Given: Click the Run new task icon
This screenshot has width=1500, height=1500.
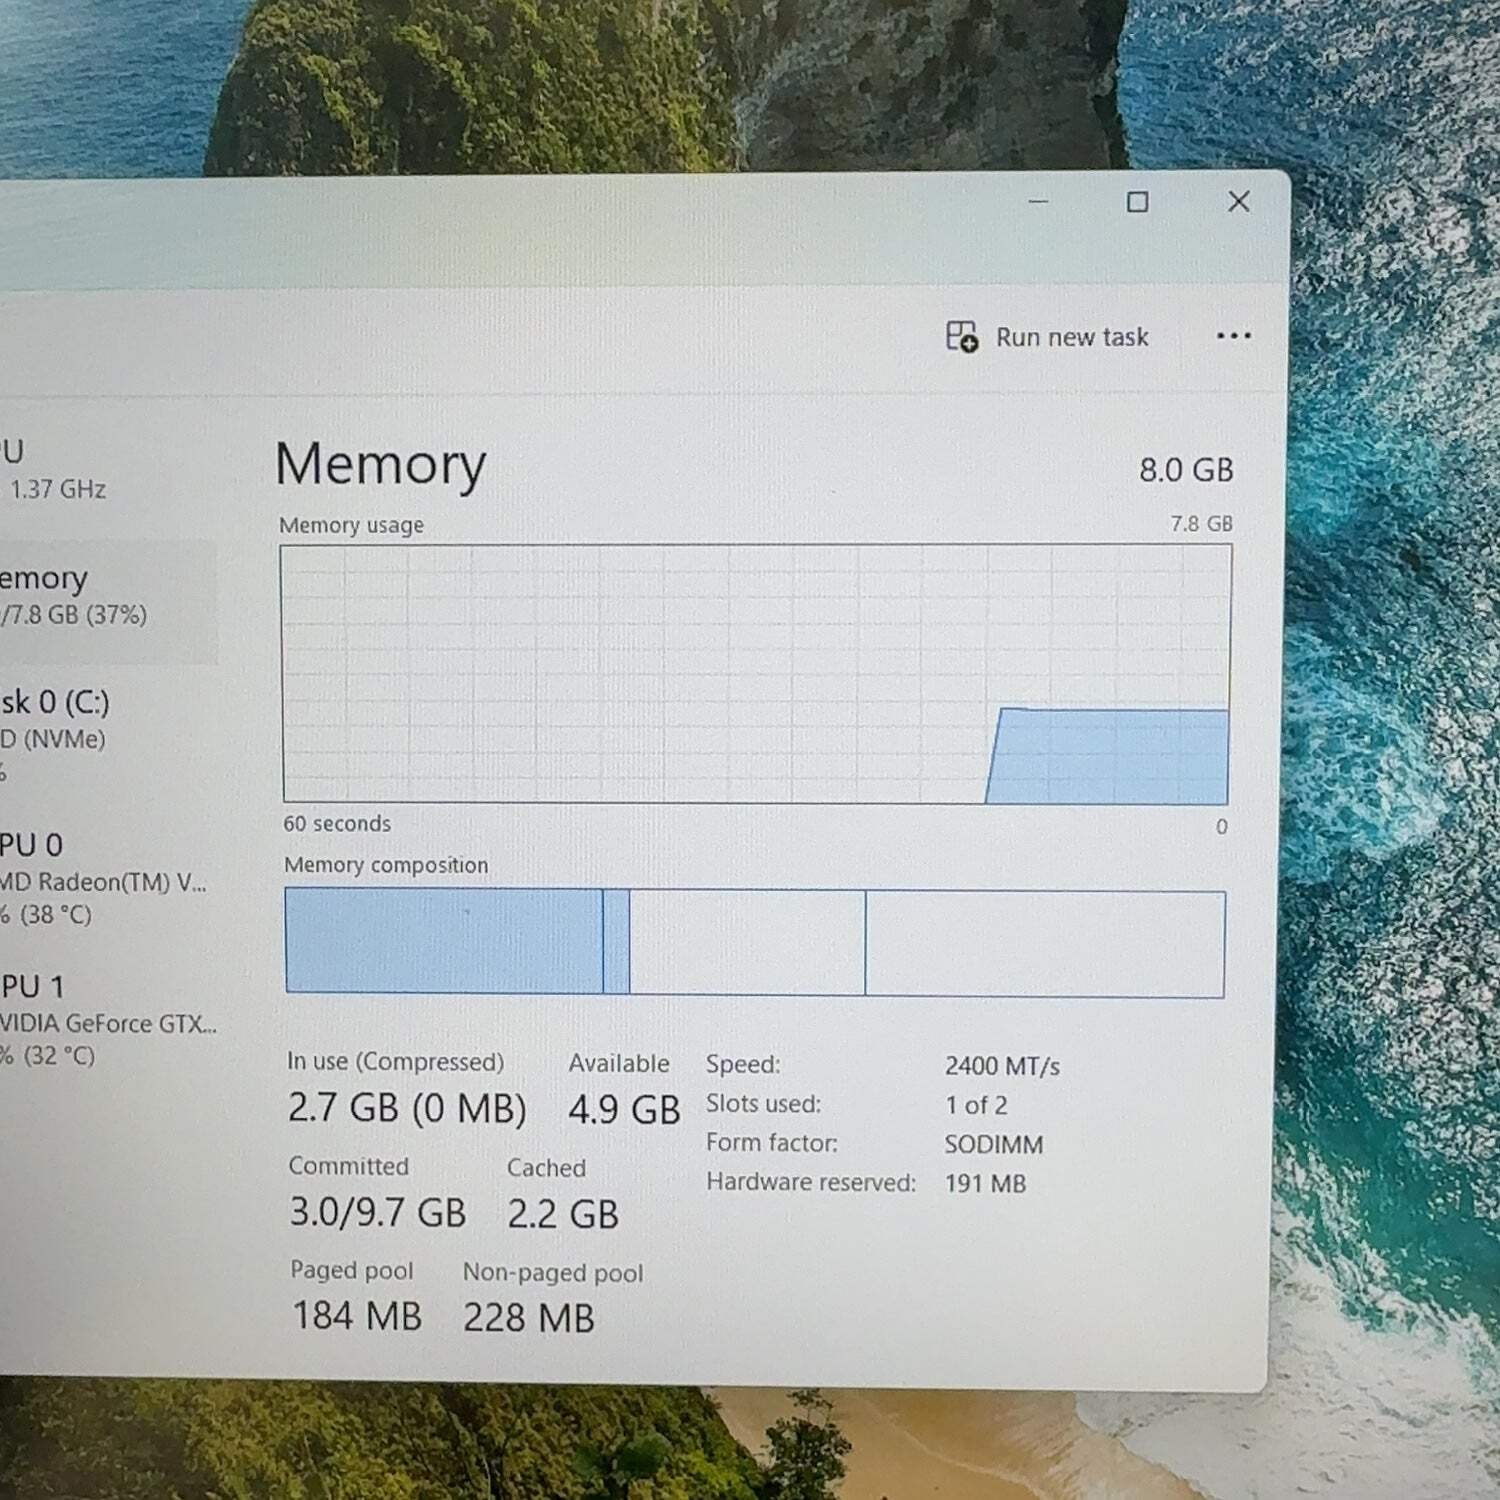Looking at the screenshot, I should pyautogui.click(x=962, y=337).
